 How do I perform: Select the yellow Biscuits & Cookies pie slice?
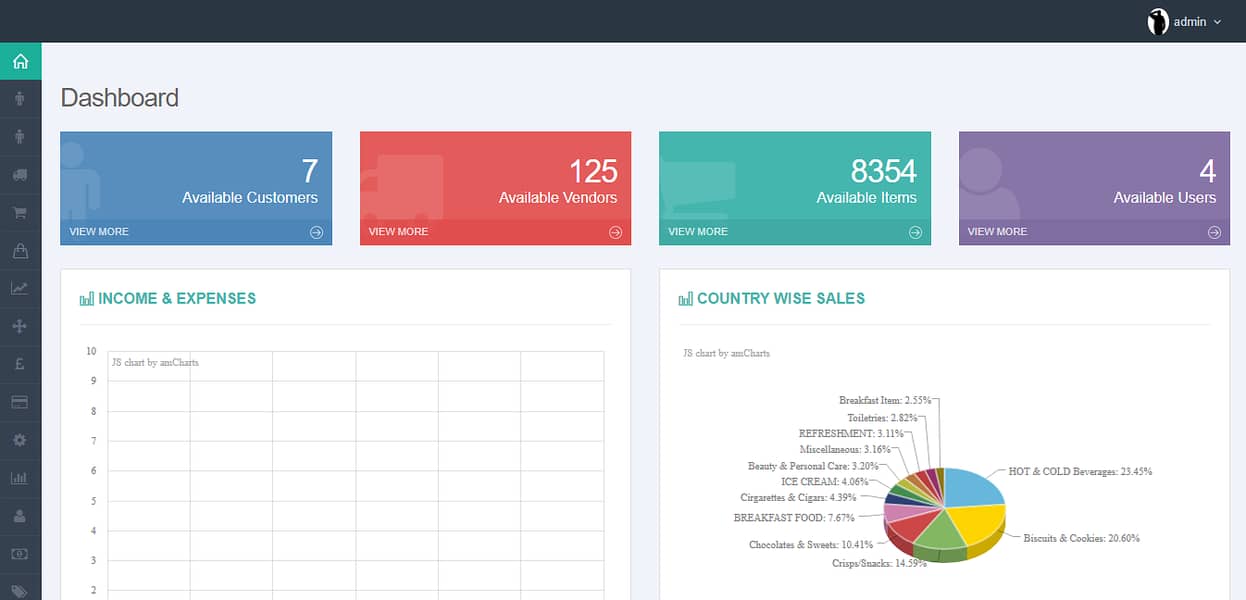pyautogui.click(x=975, y=525)
